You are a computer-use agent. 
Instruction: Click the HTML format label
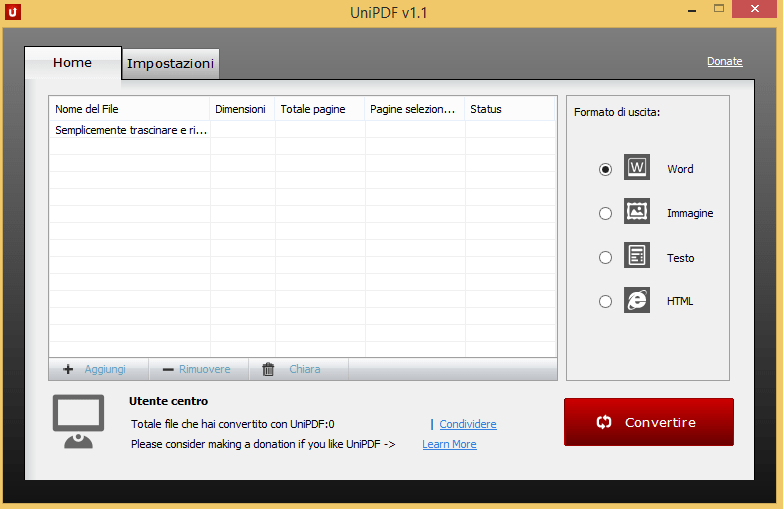point(680,301)
